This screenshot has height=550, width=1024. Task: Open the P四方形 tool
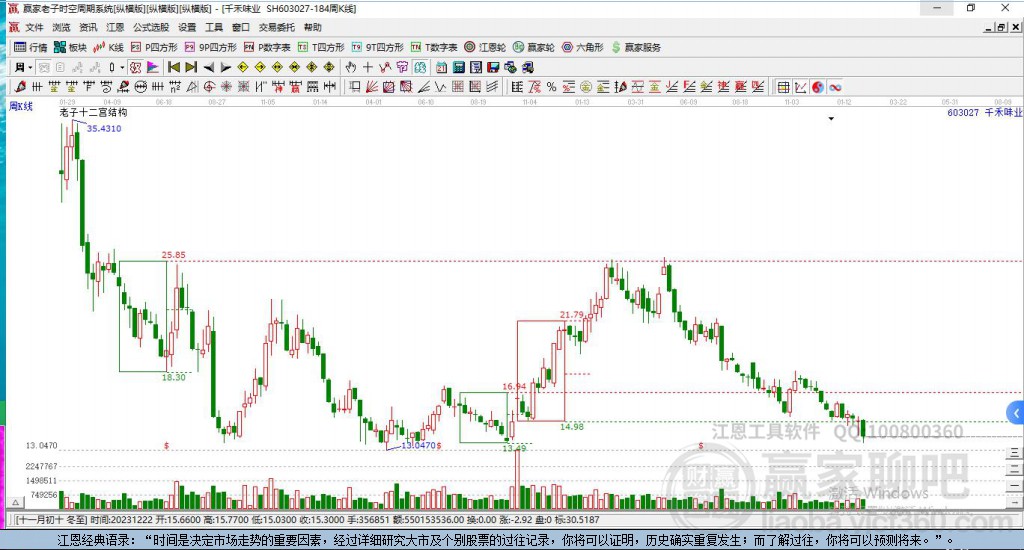point(154,47)
